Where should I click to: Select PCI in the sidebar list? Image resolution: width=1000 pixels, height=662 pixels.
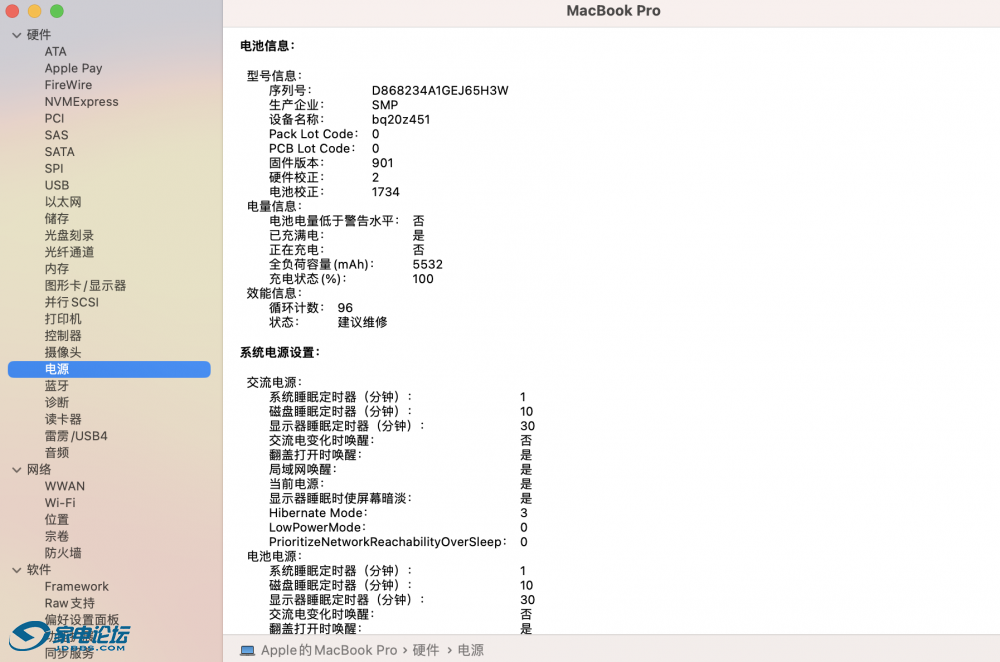[54, 119]
